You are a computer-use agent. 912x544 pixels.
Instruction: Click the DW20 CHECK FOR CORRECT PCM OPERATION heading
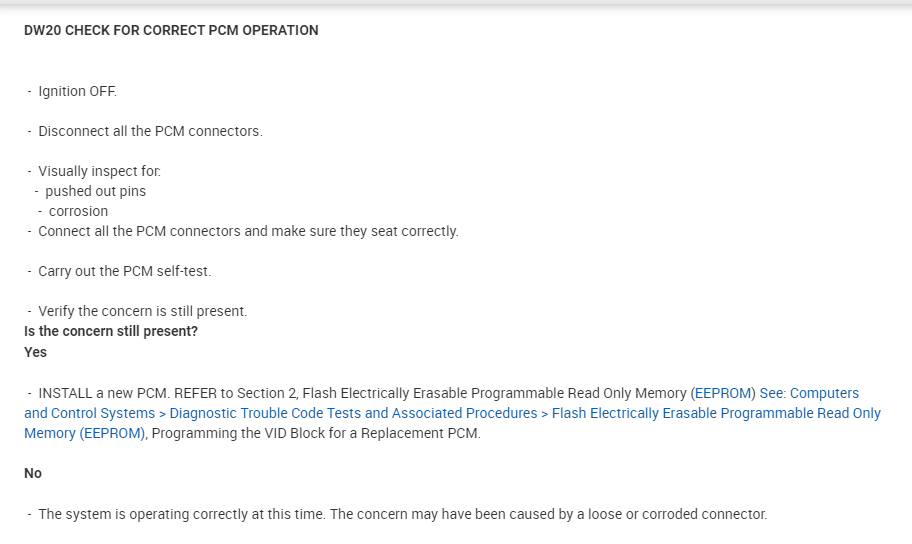(x=171, y=30)
